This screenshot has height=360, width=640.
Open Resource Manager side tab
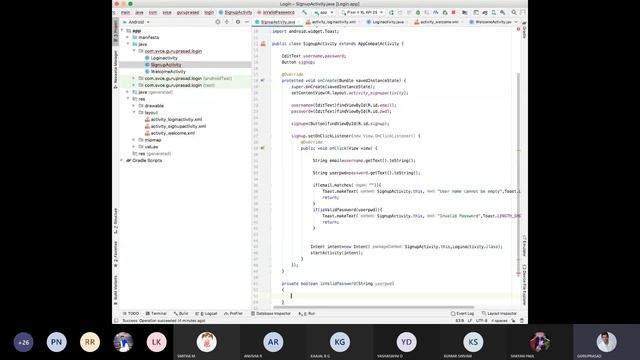(116, 69)
